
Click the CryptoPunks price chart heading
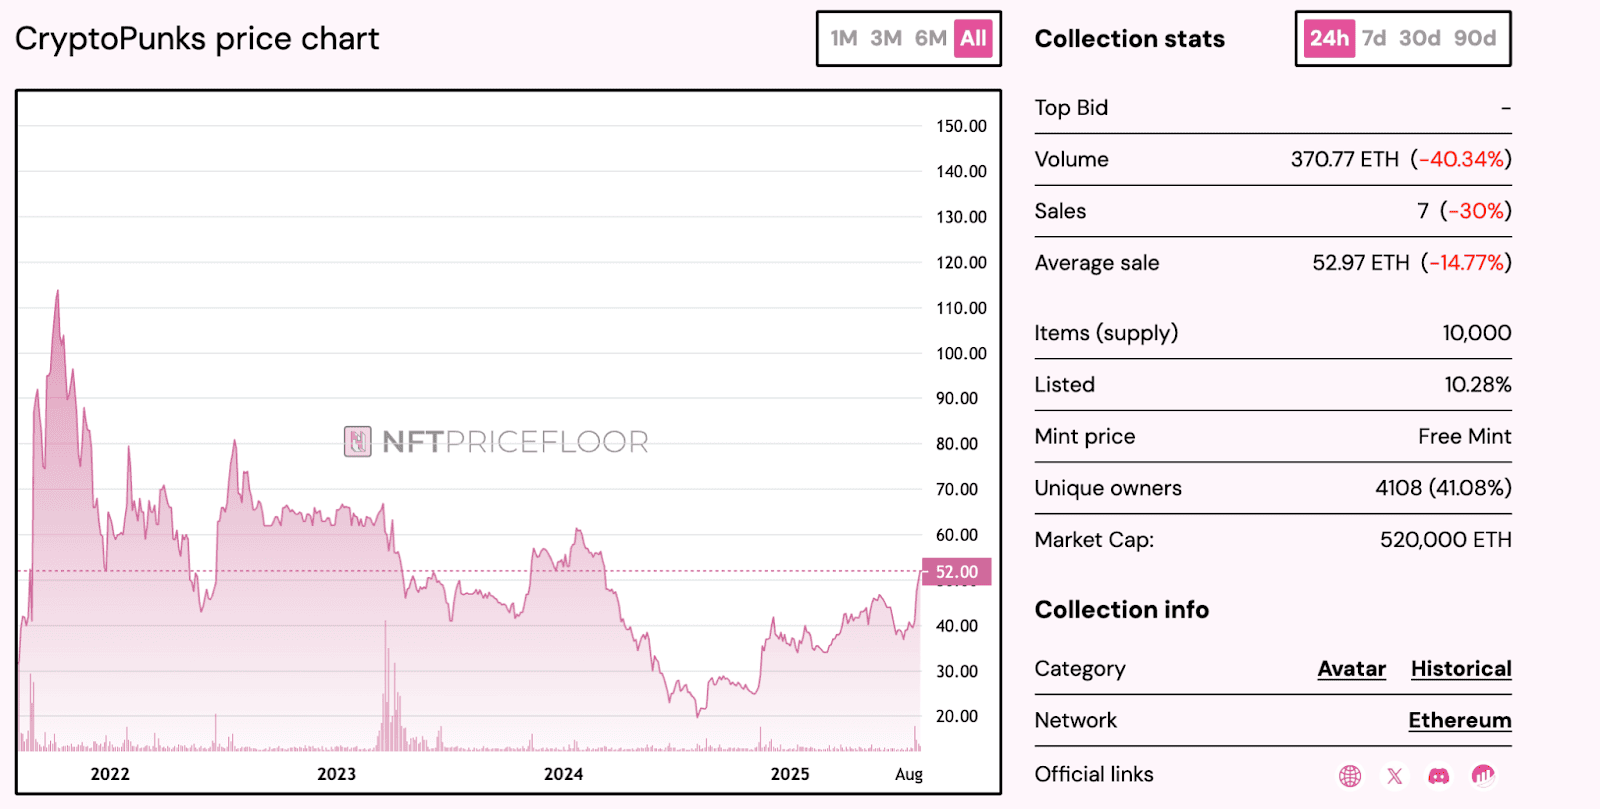197,39
